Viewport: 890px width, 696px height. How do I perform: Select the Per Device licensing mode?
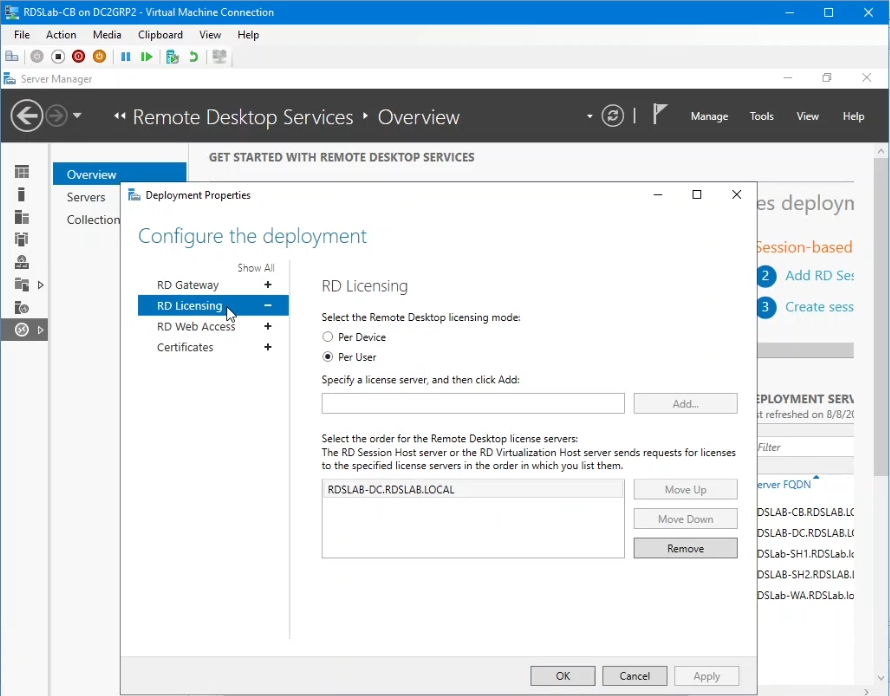(328, 337)
